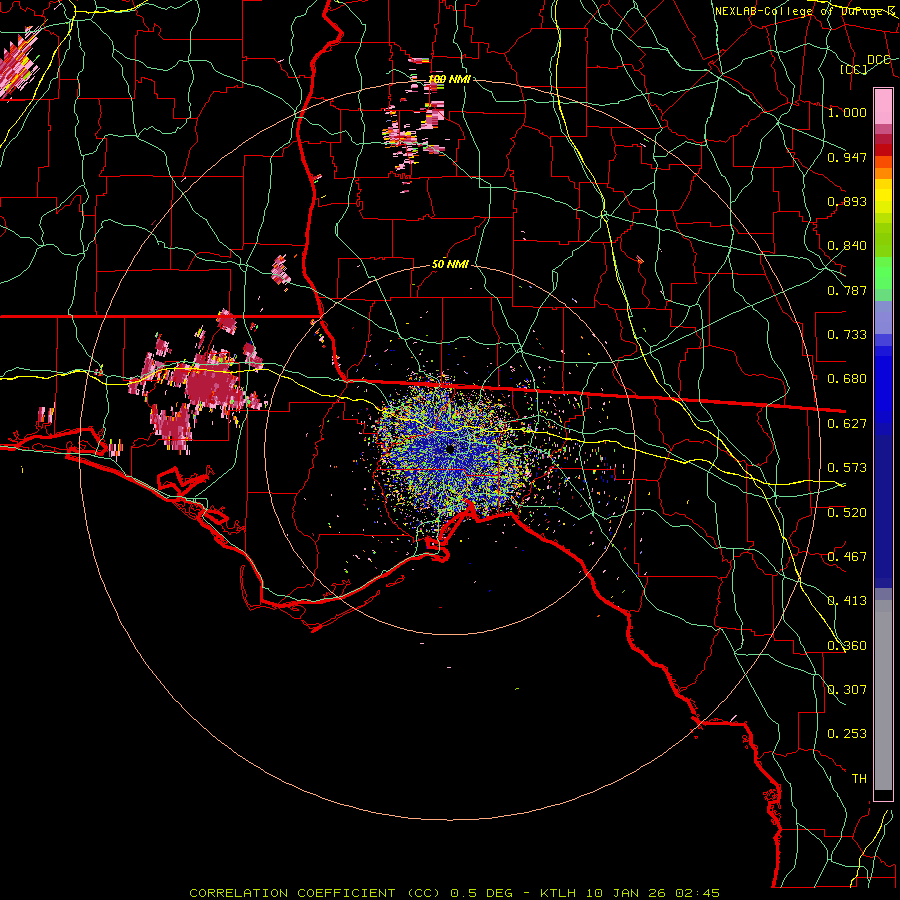900x900 pixels.
Task: Select the 0.787 color scale value
Action: pyautogui.click(x=847, y=290)
